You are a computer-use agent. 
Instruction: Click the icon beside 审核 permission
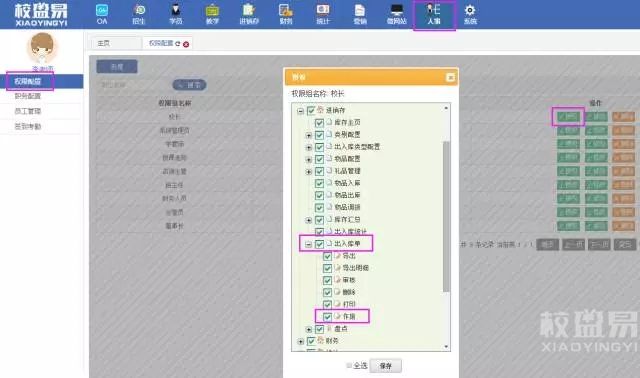point(338,280)
